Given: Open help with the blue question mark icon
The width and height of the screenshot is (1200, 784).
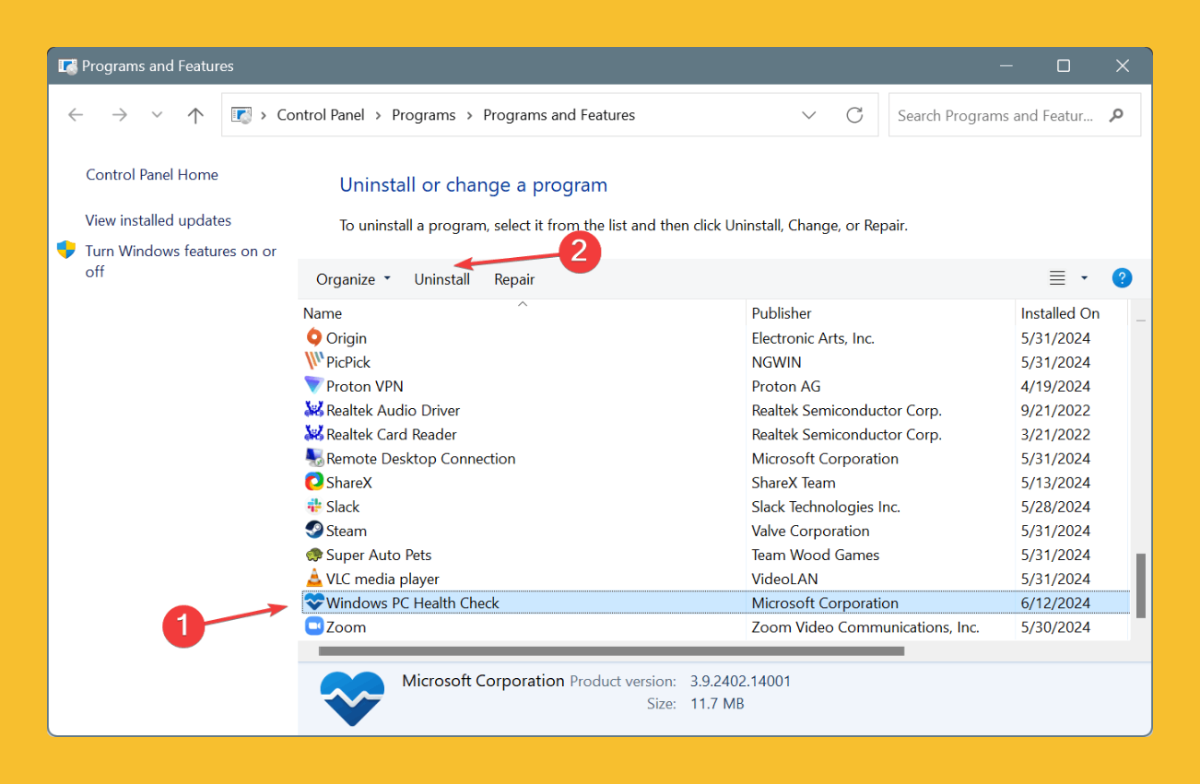Looking at the screenshot, I should pos(1122,278).
